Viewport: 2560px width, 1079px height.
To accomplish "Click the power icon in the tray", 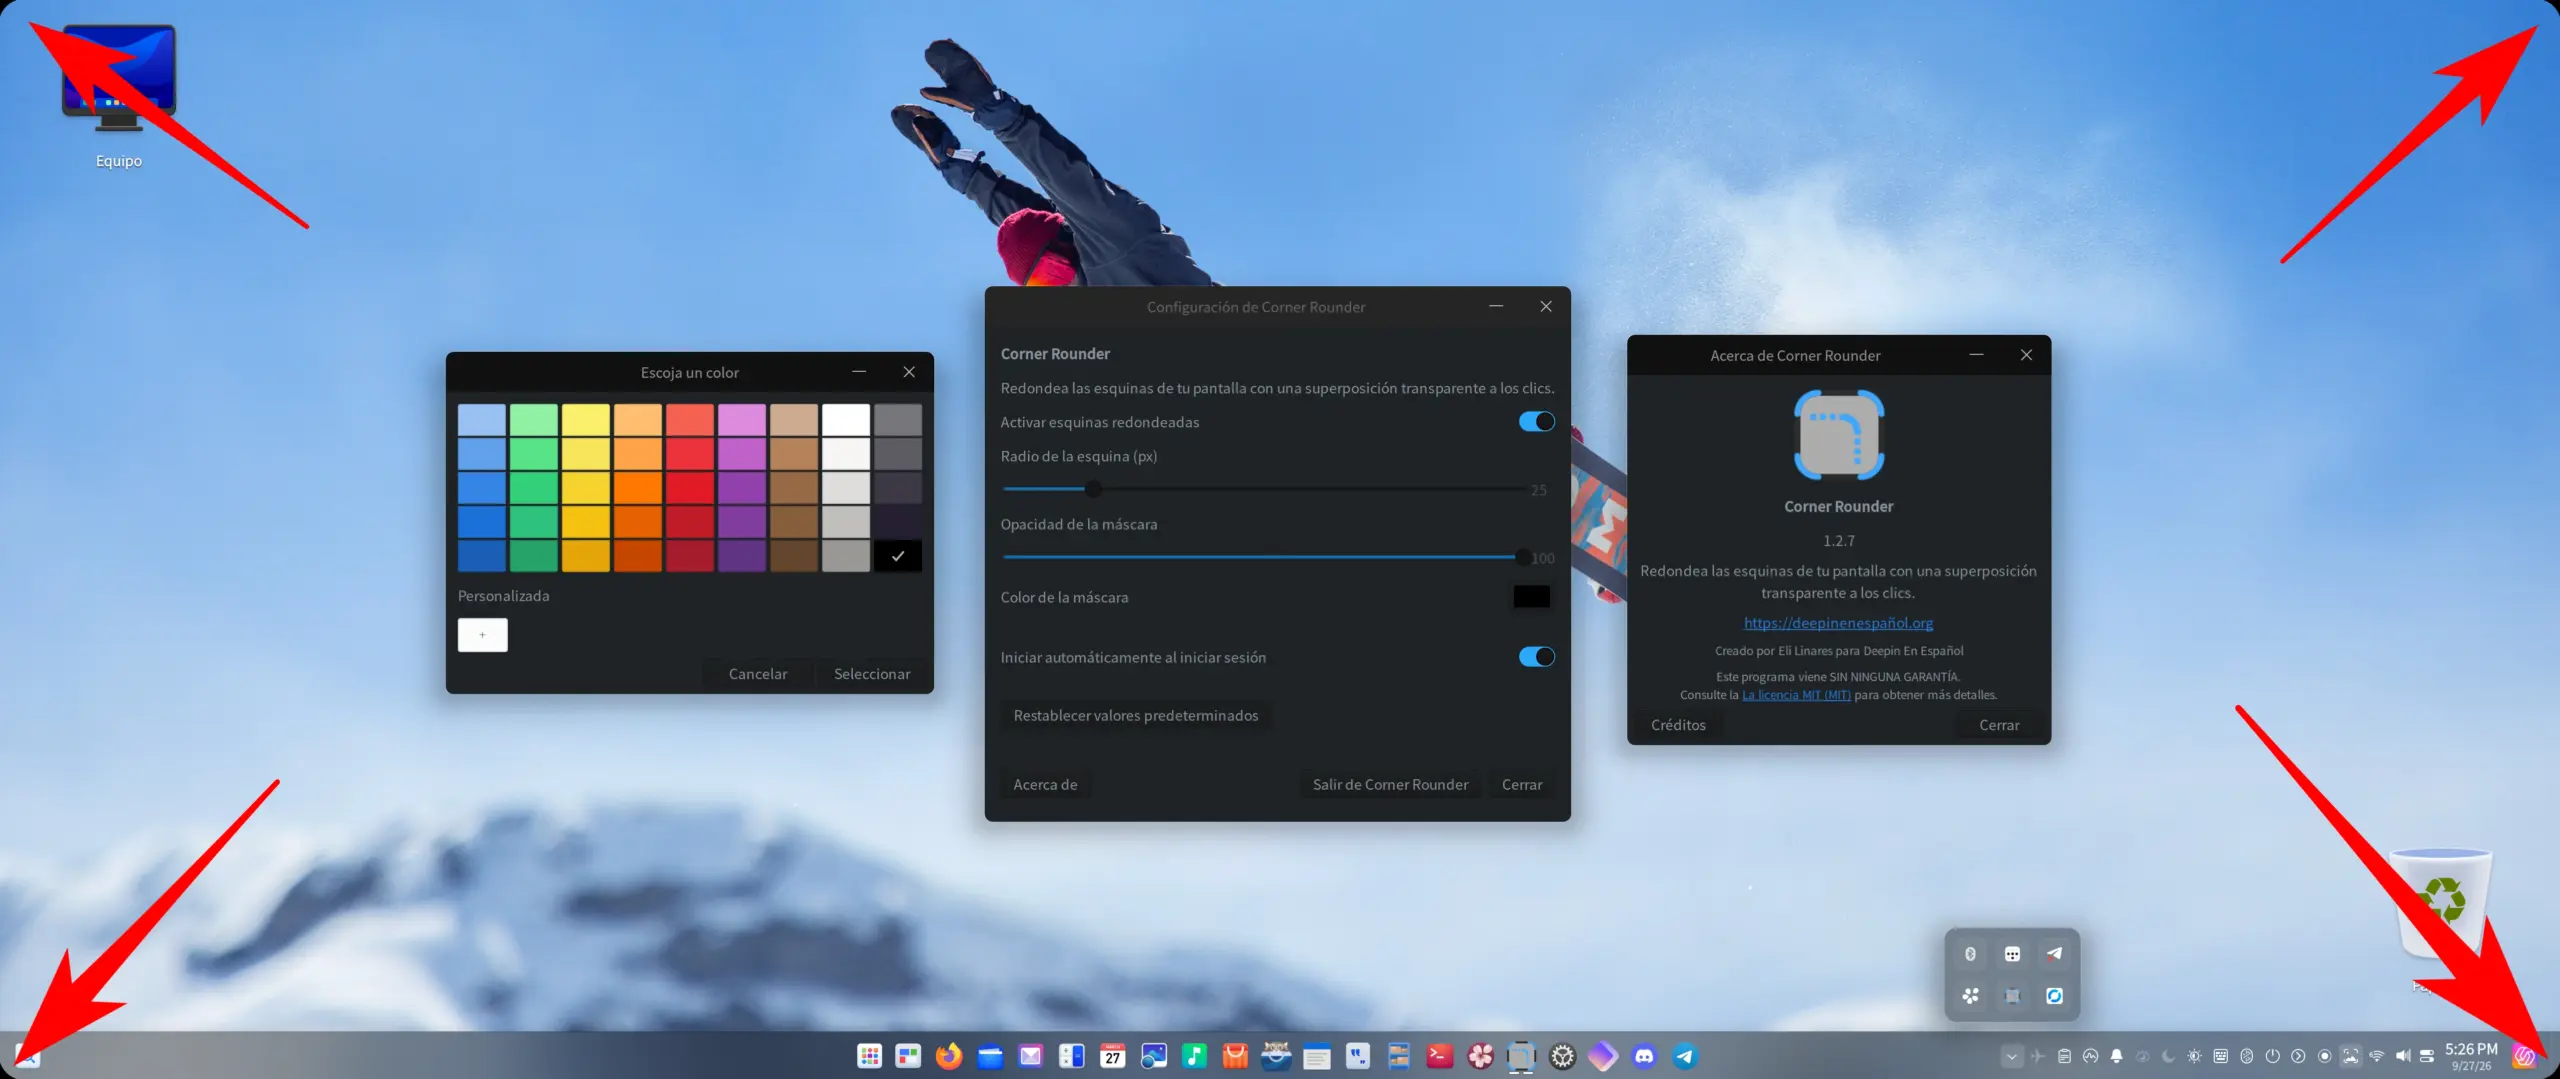I will [x=2273, y=1056].
